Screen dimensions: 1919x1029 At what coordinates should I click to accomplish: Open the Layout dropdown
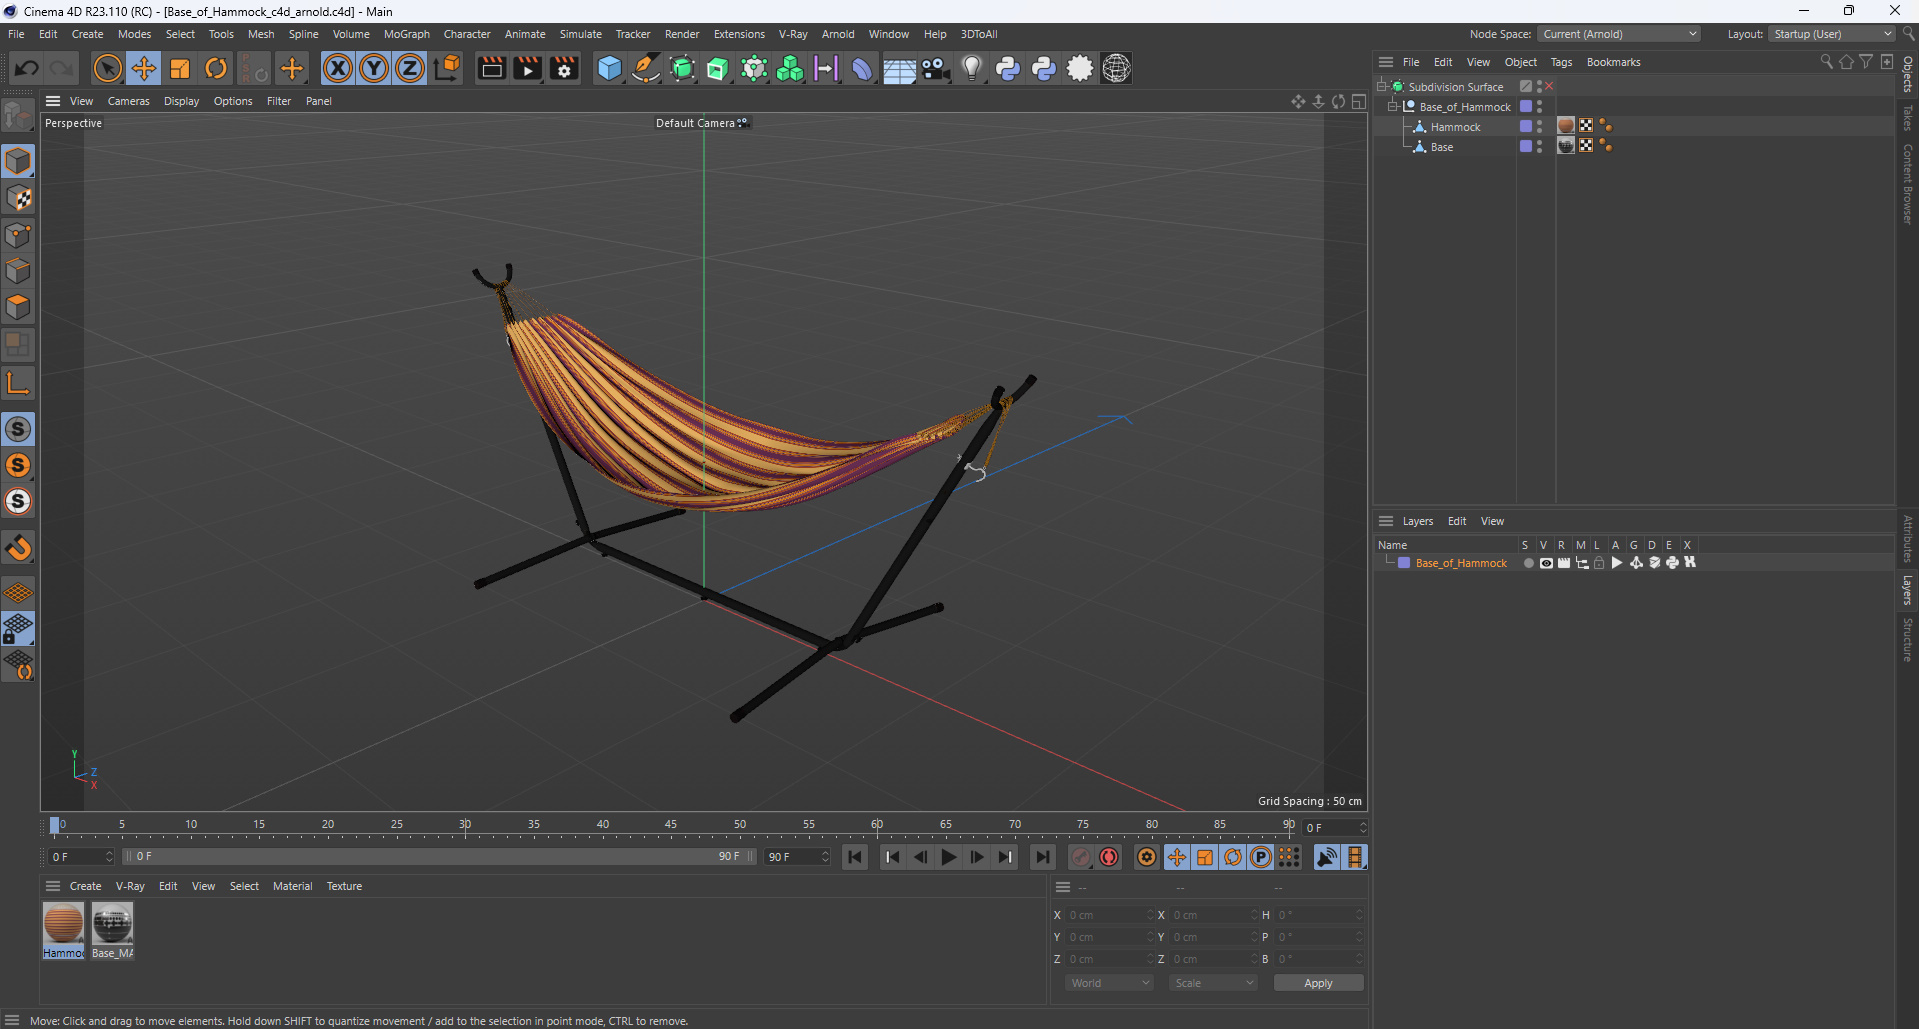click(x=1832, y=34)
